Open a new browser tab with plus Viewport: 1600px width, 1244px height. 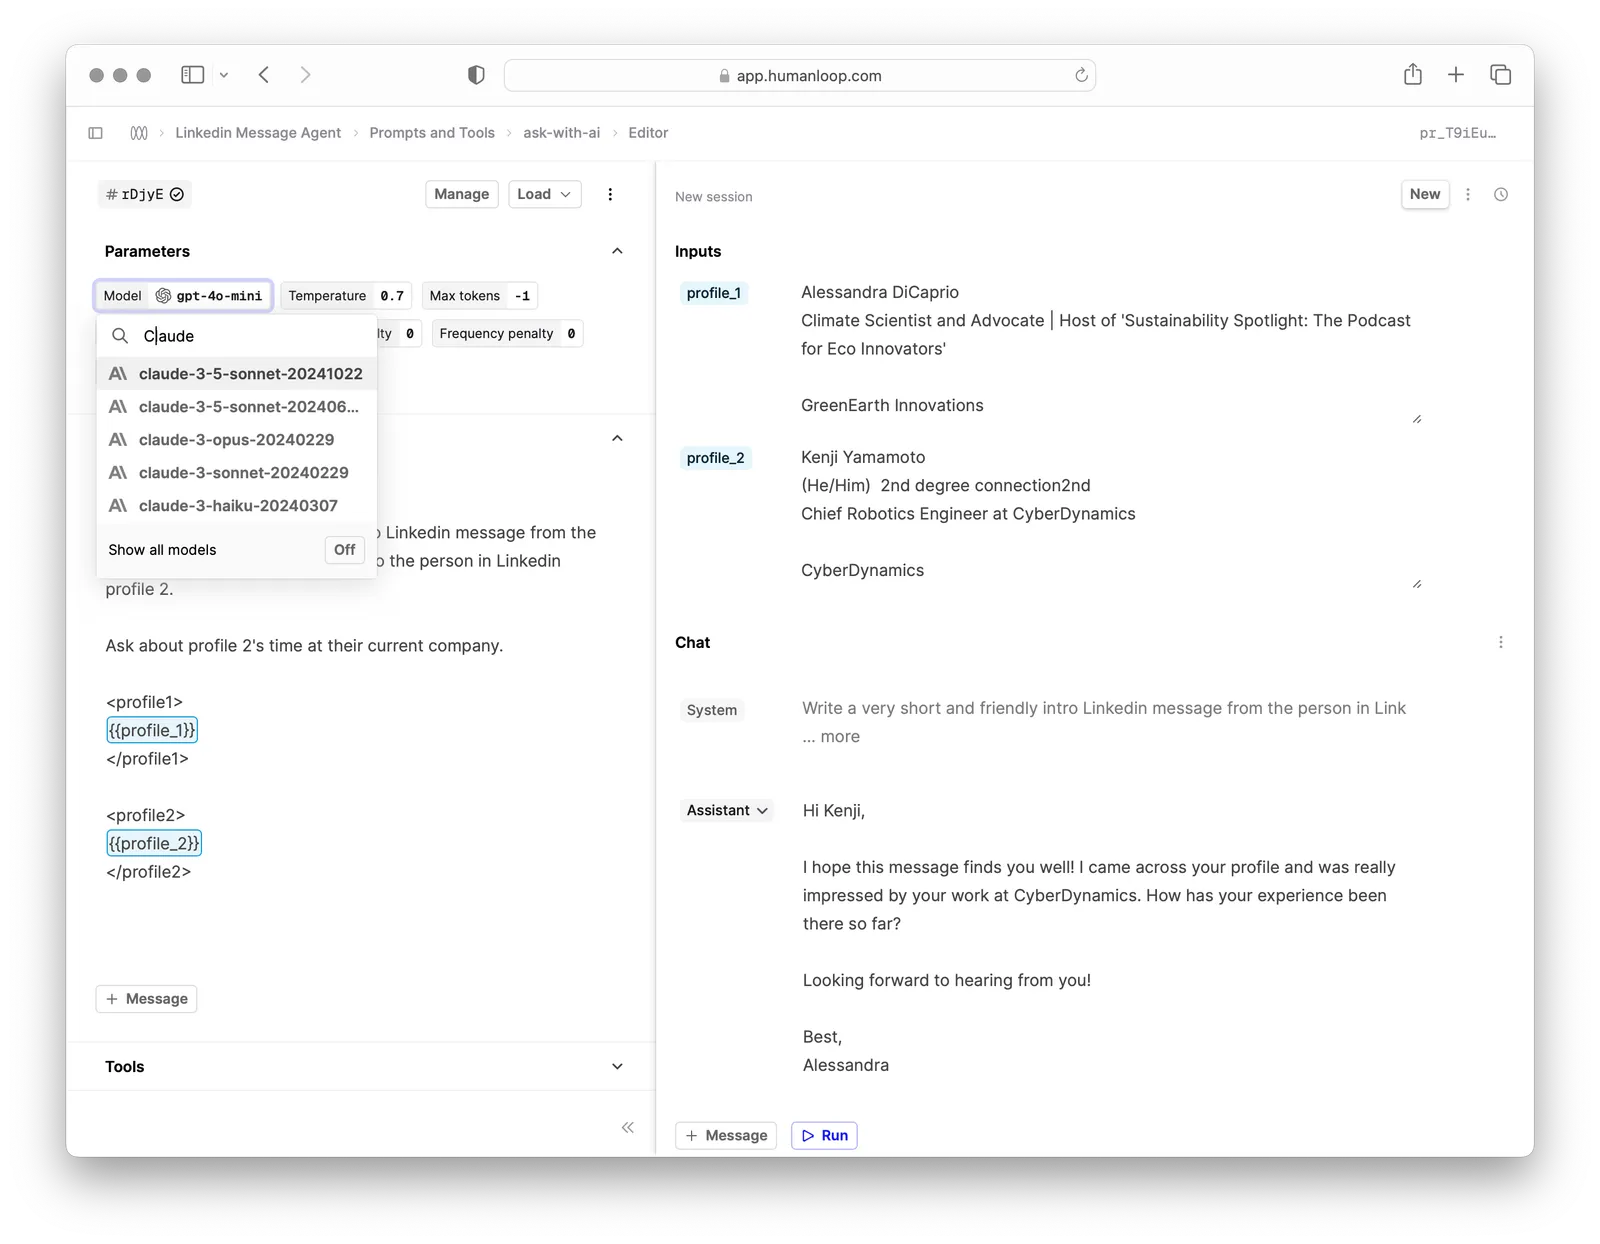pyautogui.click(x=1456, y=74)
